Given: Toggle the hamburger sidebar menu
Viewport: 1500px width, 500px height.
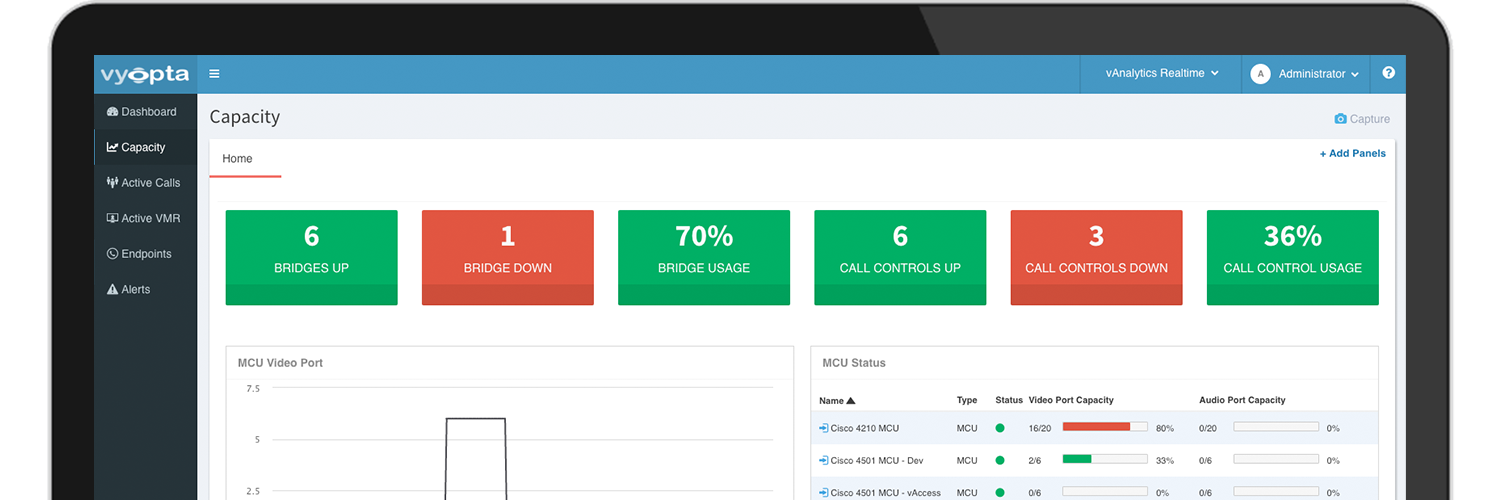Looking at the screenshot, I should coord(214,74).
